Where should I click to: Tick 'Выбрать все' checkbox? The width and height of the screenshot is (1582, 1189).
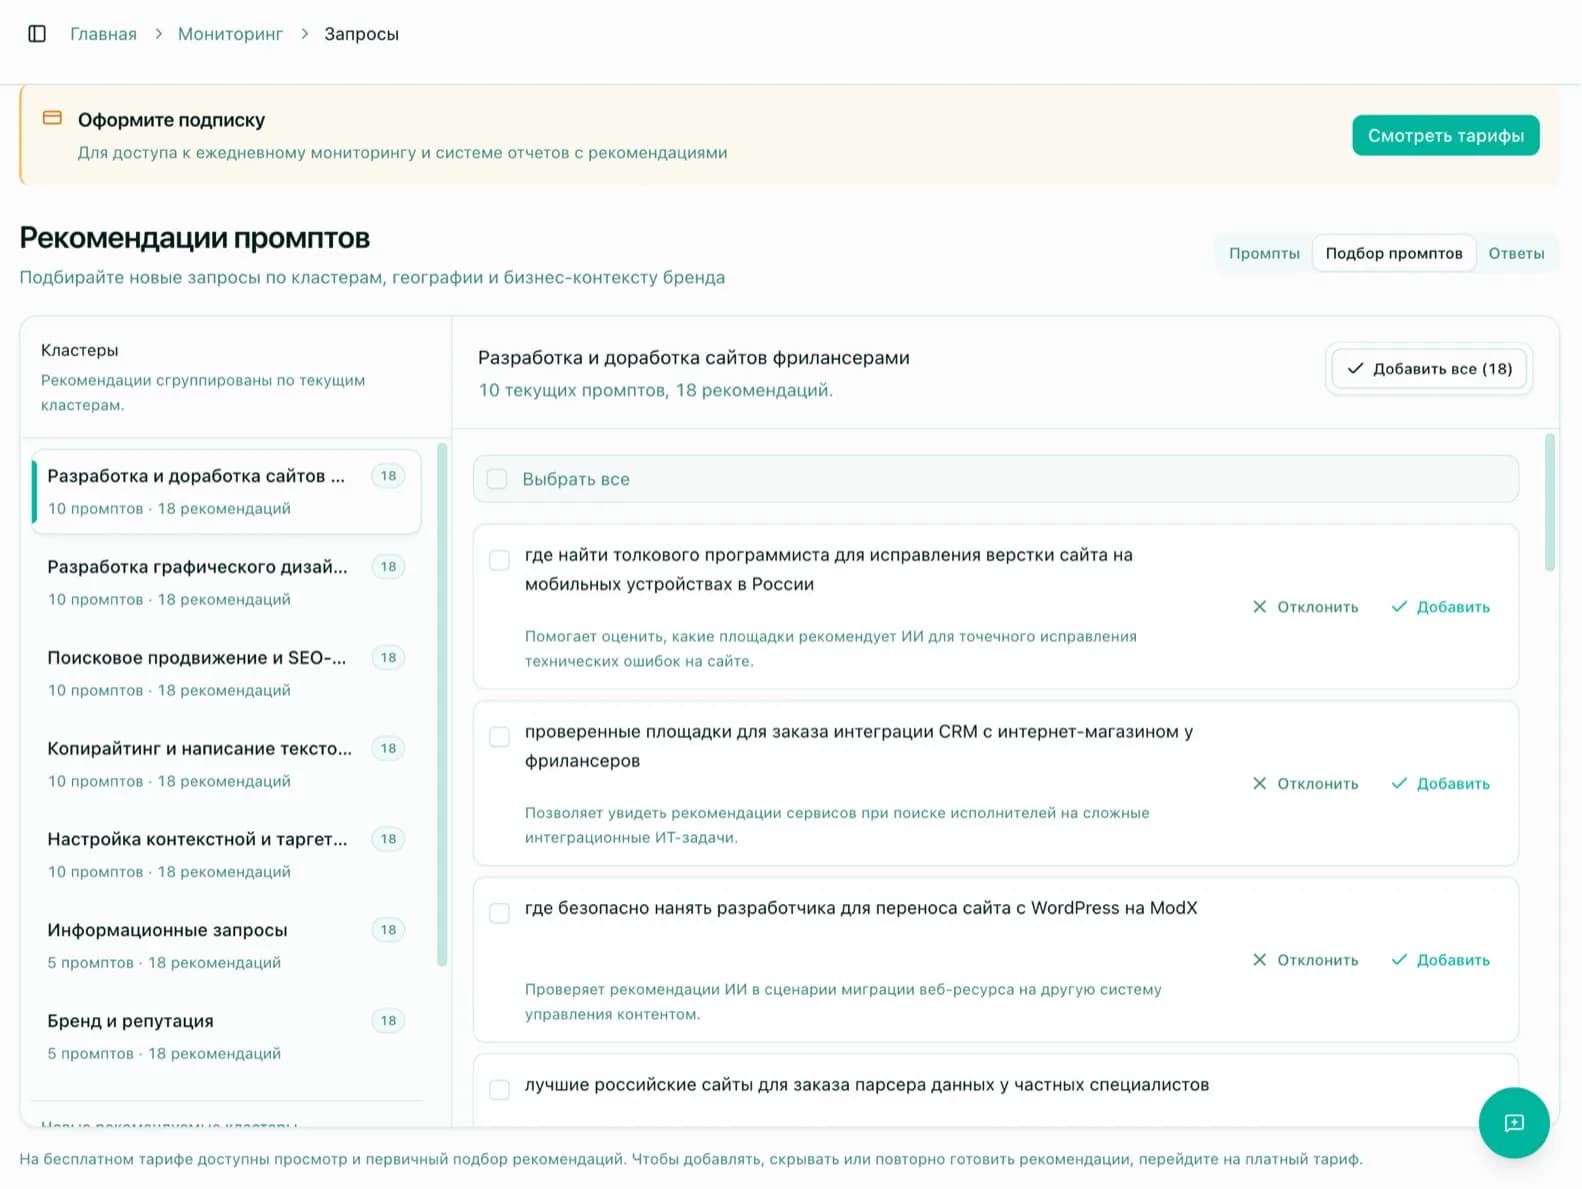(x=497, y=479)
